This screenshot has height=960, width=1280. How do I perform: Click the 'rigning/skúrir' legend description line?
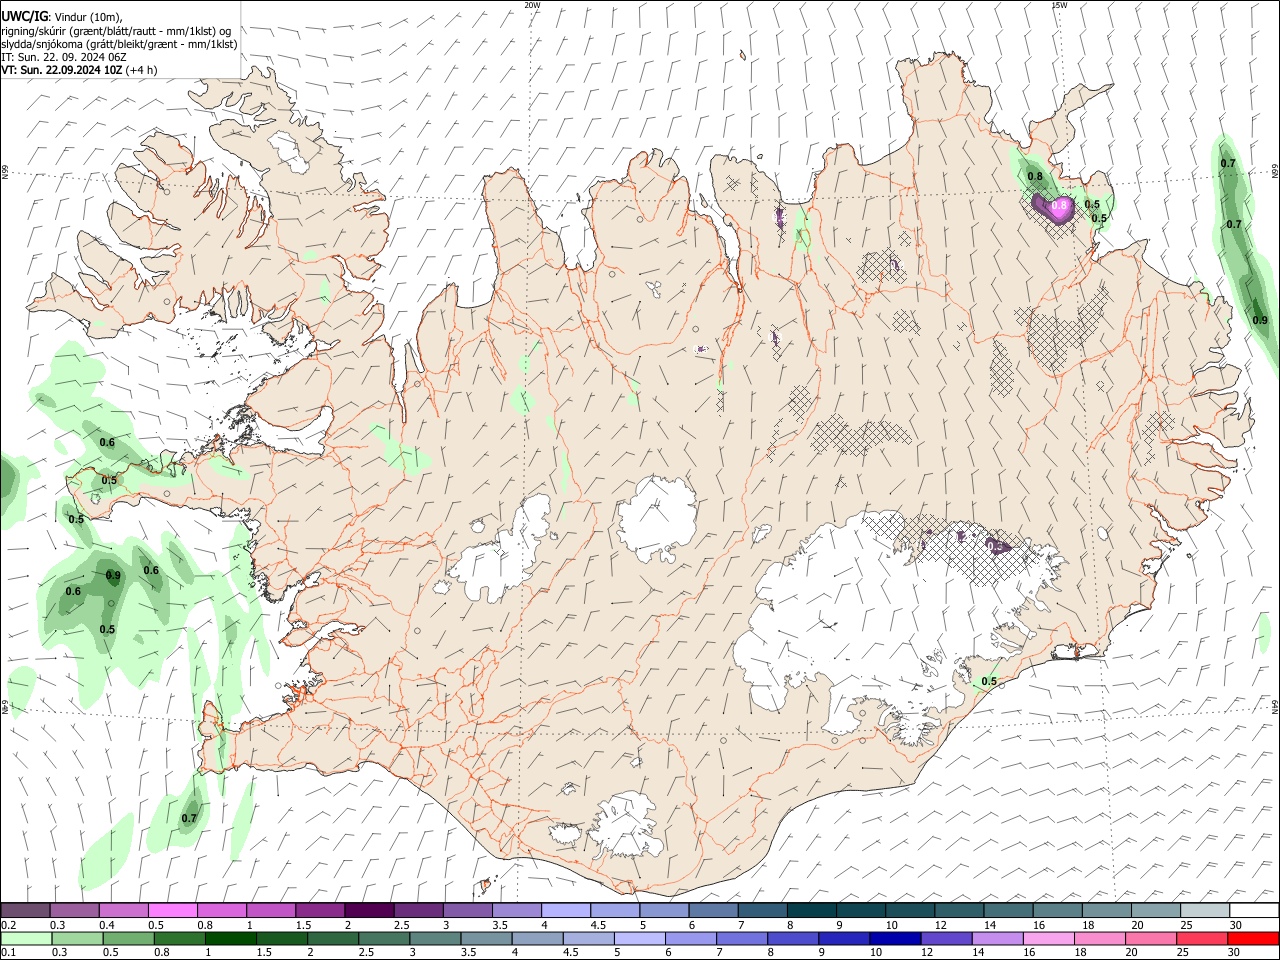pyautogui.click(x=116, y=30)
